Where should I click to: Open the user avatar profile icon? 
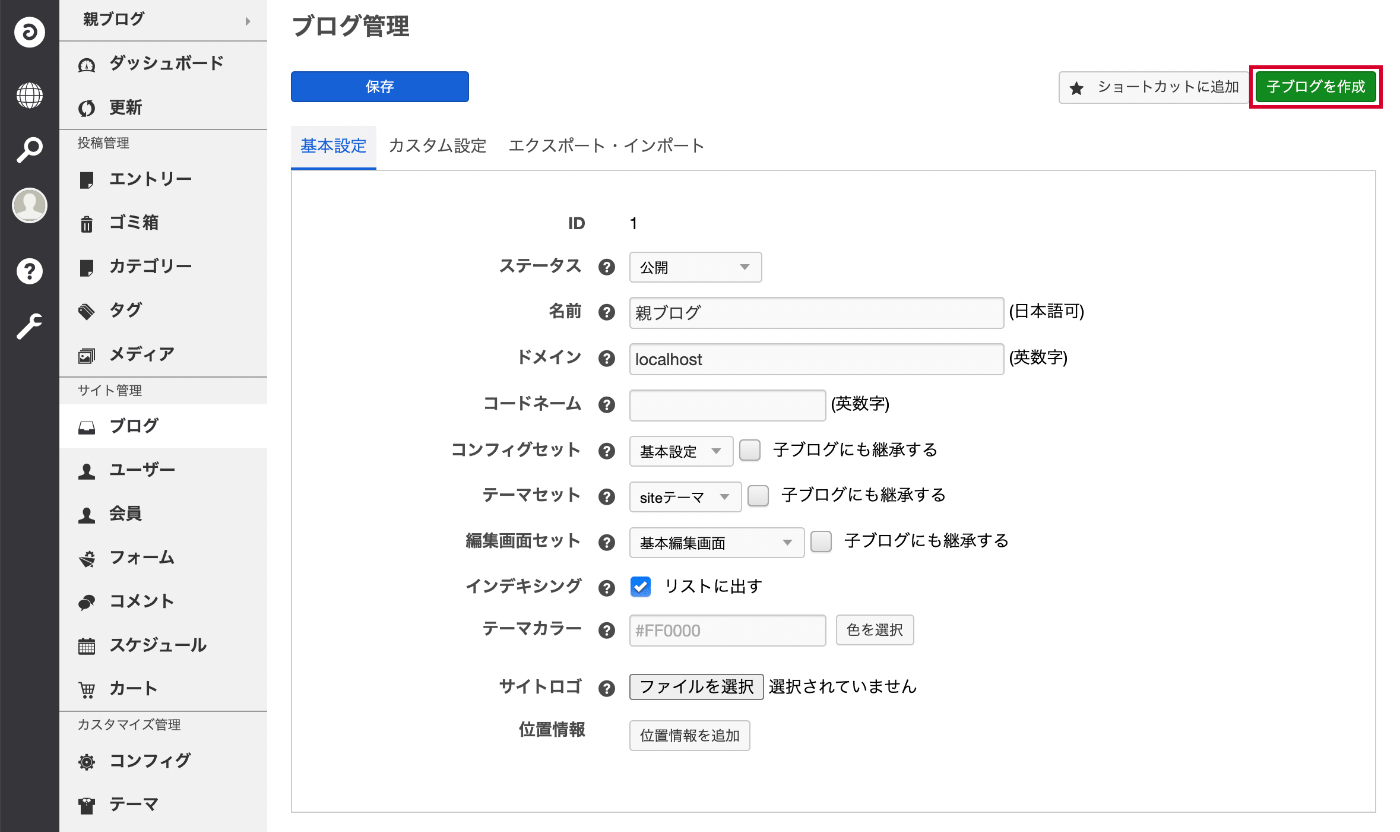(x=29, y=205)
